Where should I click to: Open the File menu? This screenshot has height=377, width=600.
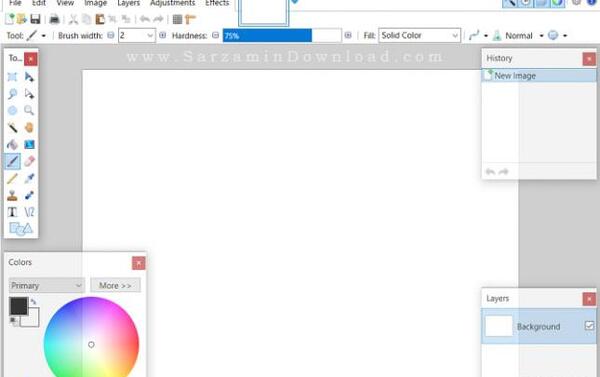coord(15,3)
